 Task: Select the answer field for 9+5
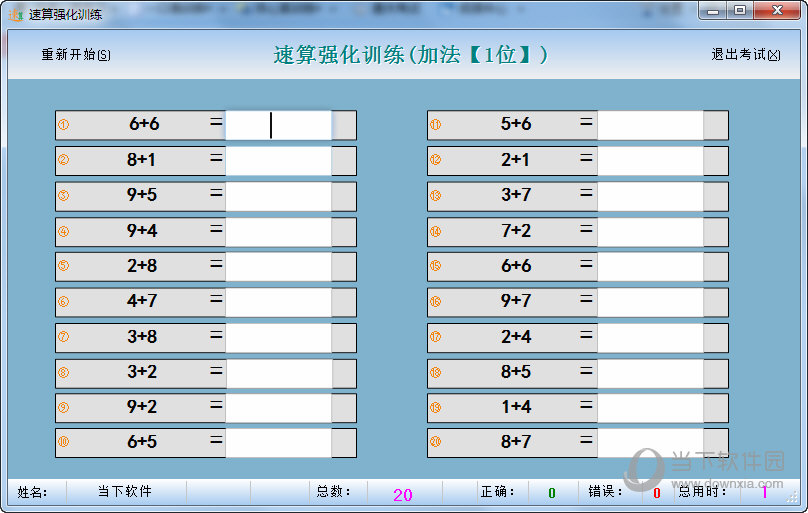click(279, 196)
